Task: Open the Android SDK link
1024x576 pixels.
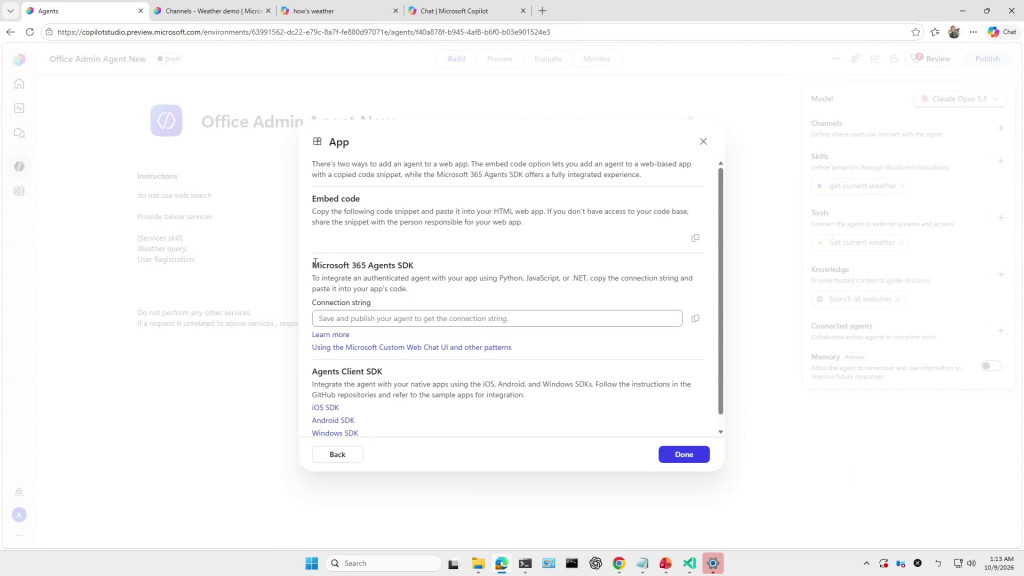Action: pos(333,421)
